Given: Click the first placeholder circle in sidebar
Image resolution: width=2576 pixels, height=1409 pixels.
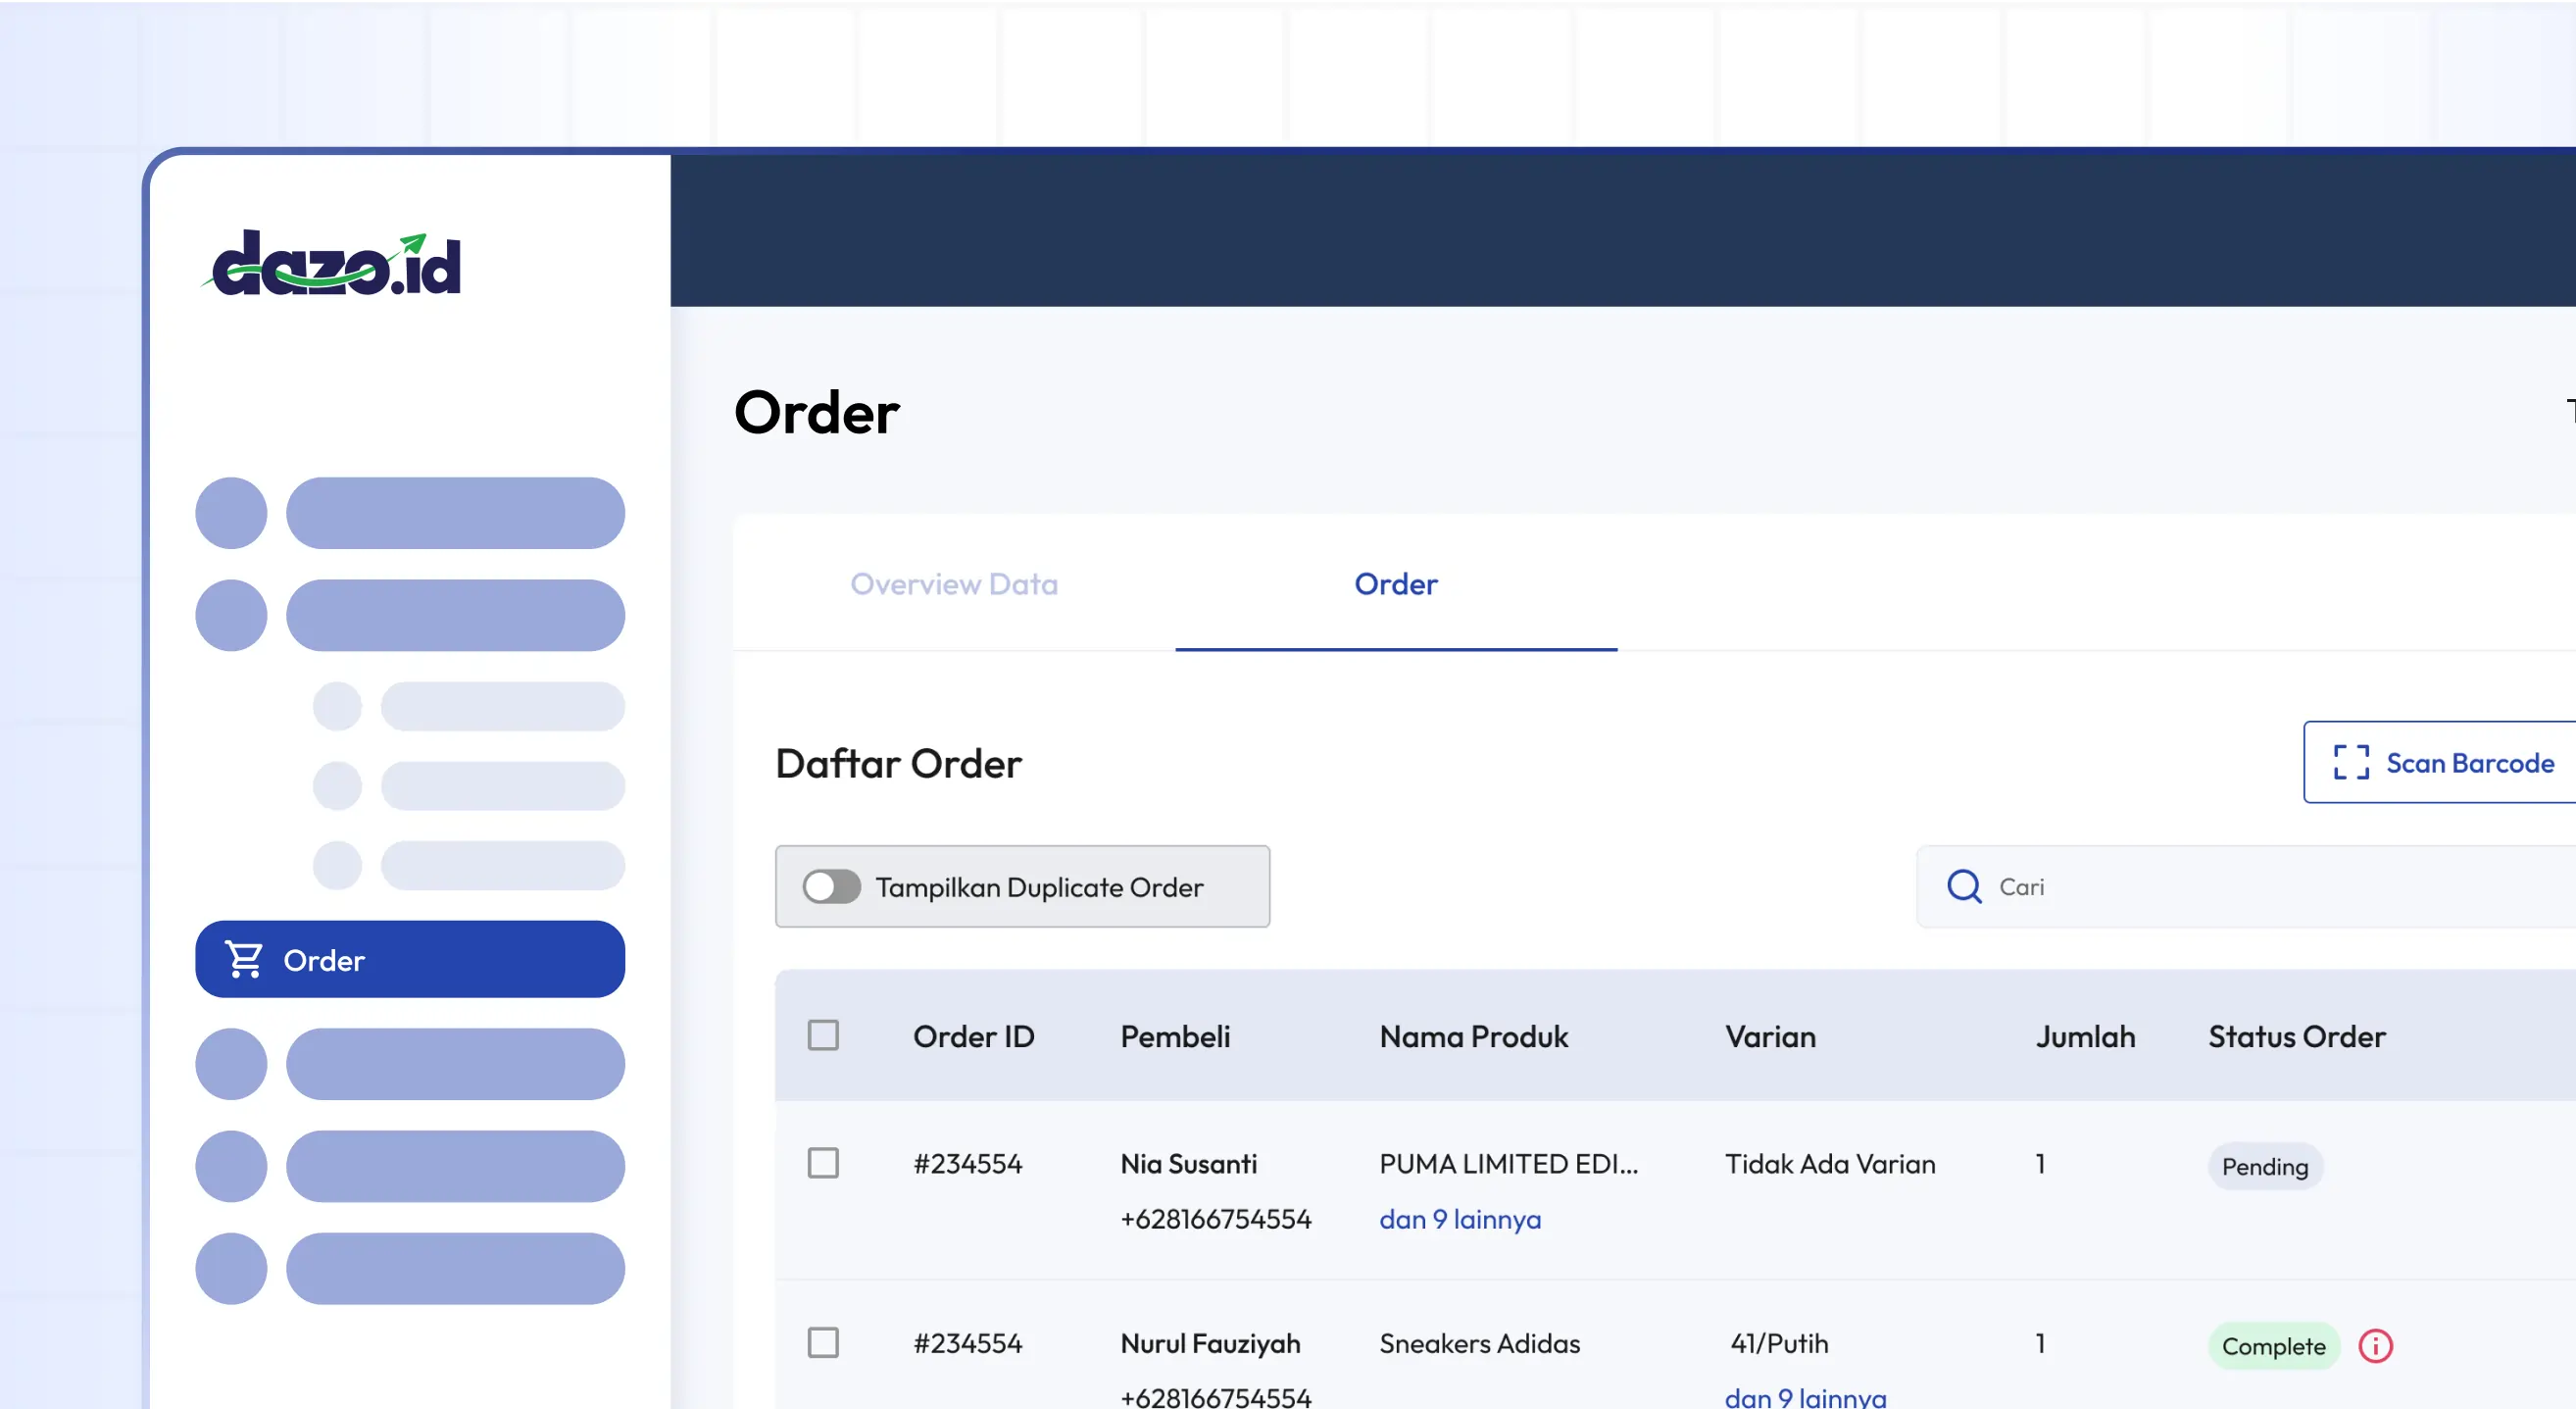Looking at the screenshot, I should 231,513.
